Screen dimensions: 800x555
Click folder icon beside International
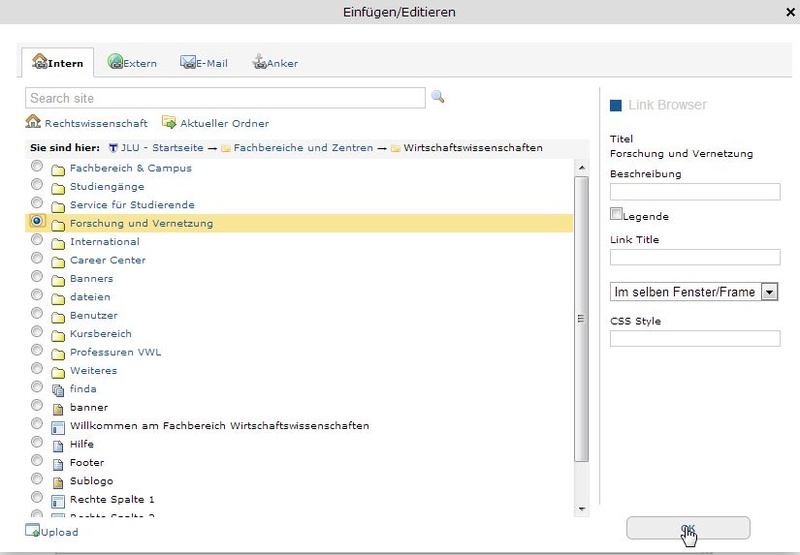click(58, 243)
